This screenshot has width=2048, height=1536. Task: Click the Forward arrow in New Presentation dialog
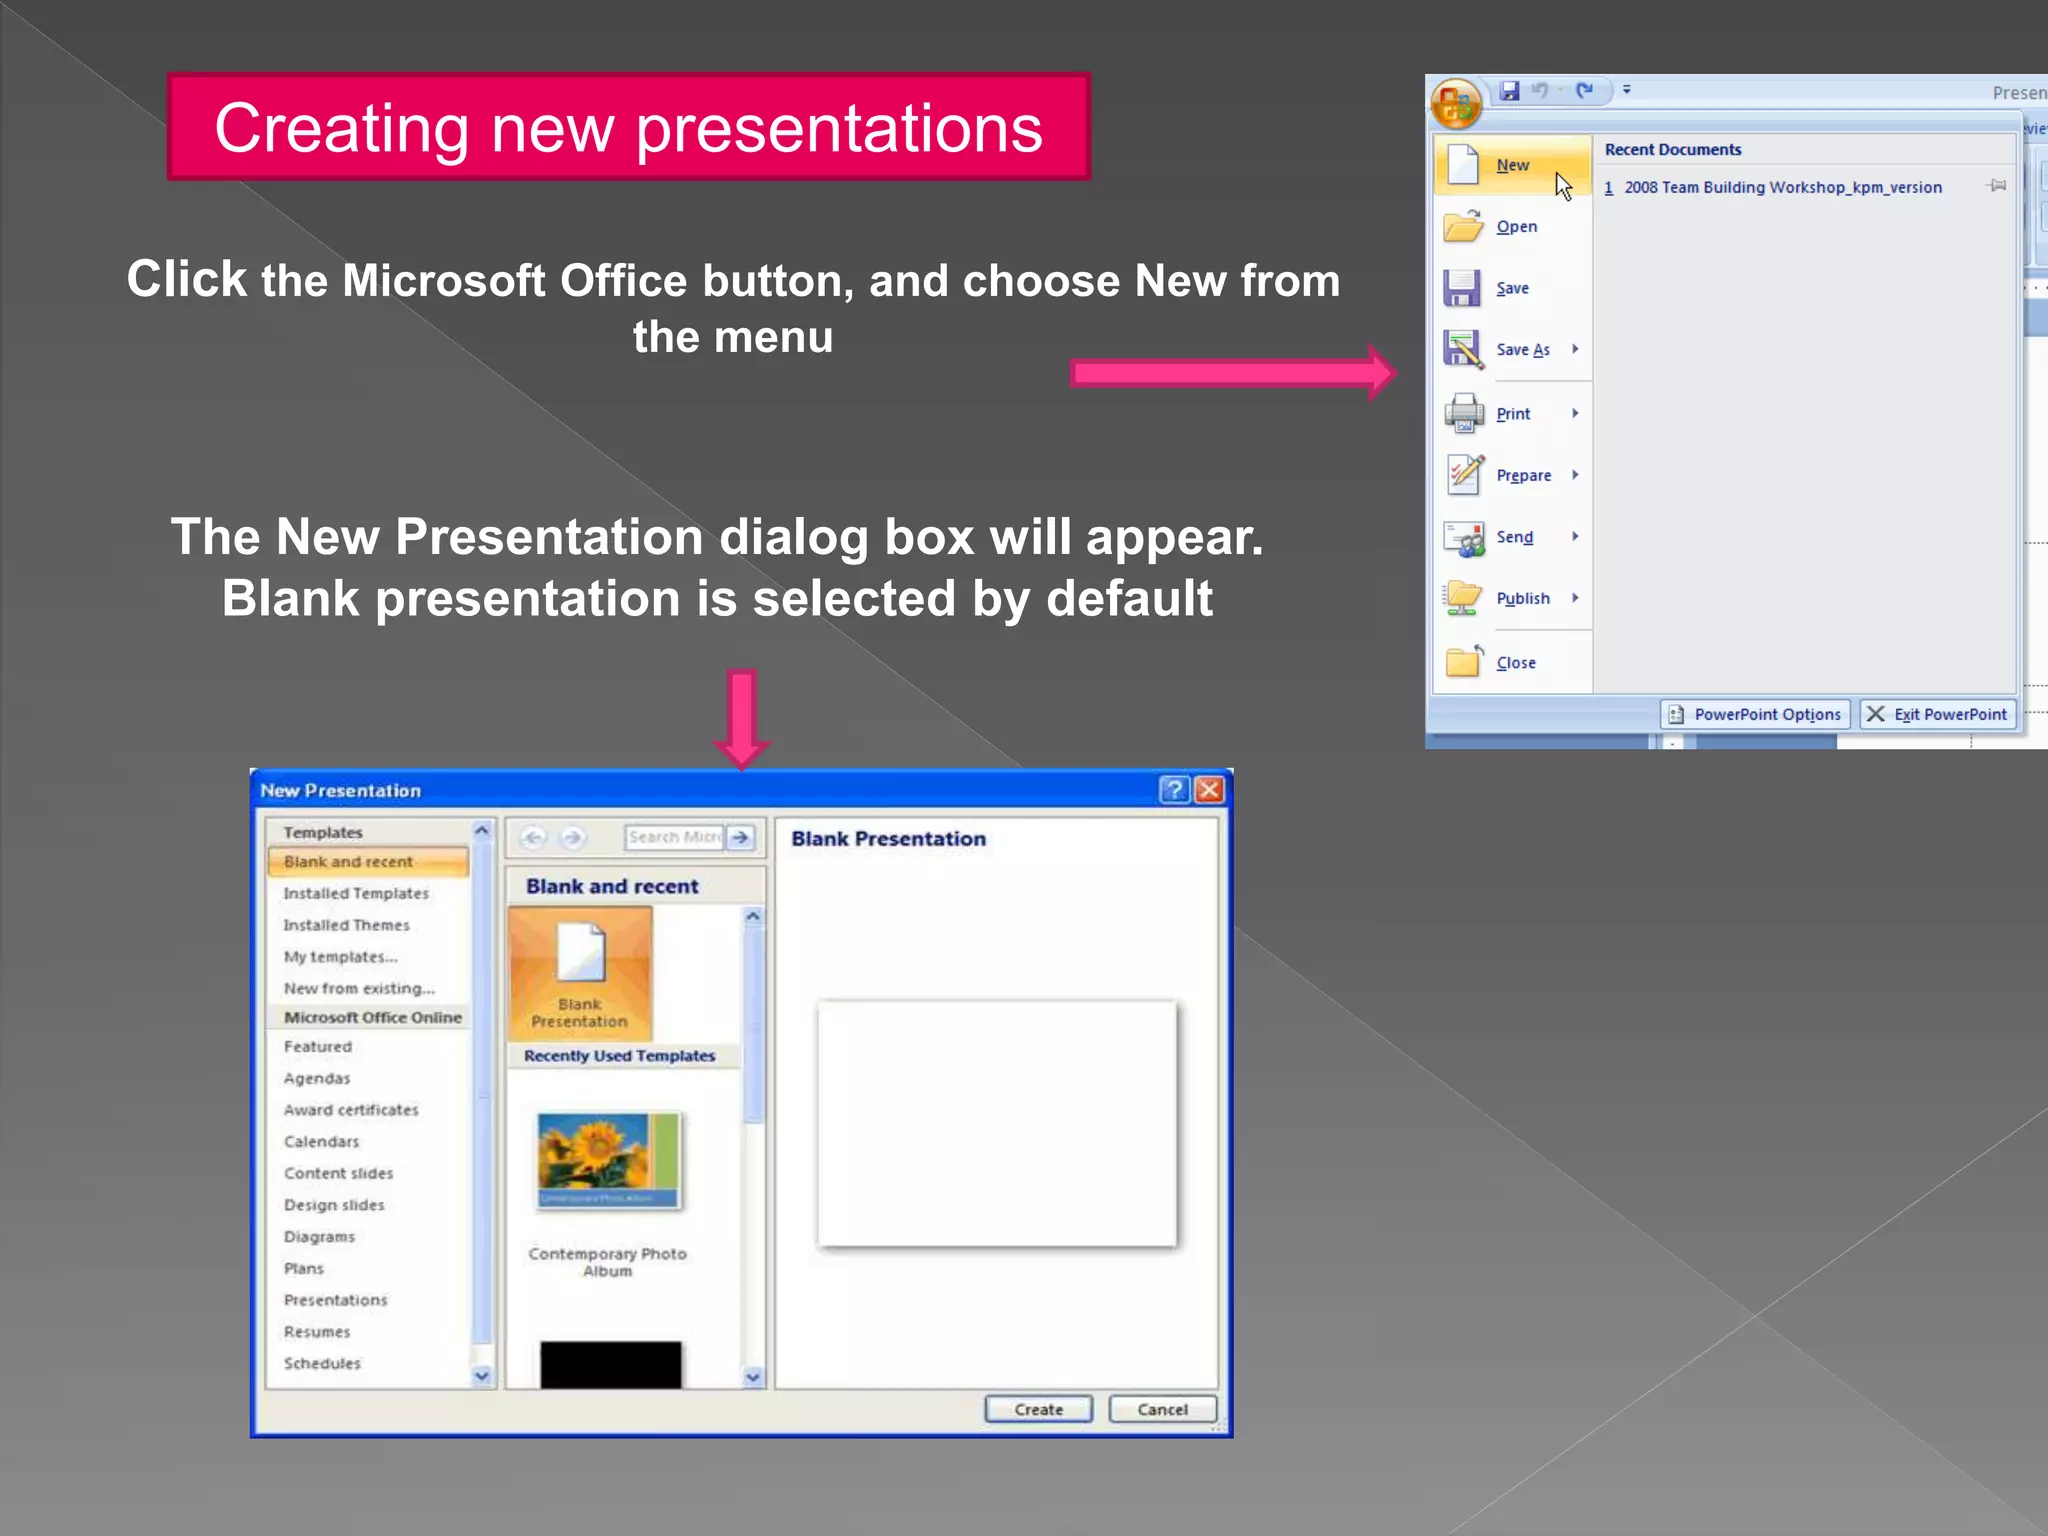(572, 837)
